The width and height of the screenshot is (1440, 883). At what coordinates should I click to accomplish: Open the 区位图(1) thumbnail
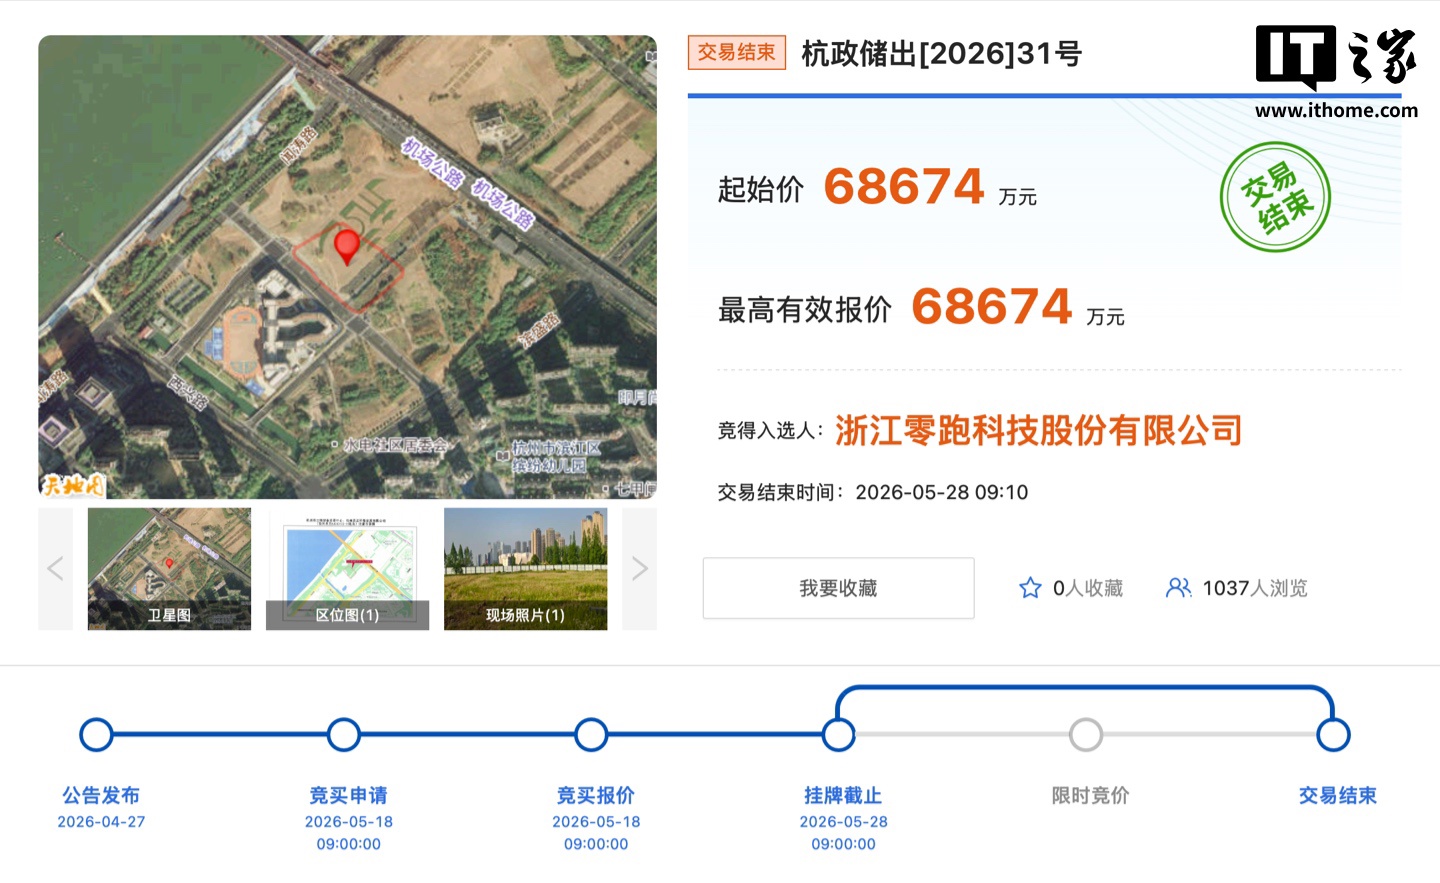click(347, 569)
